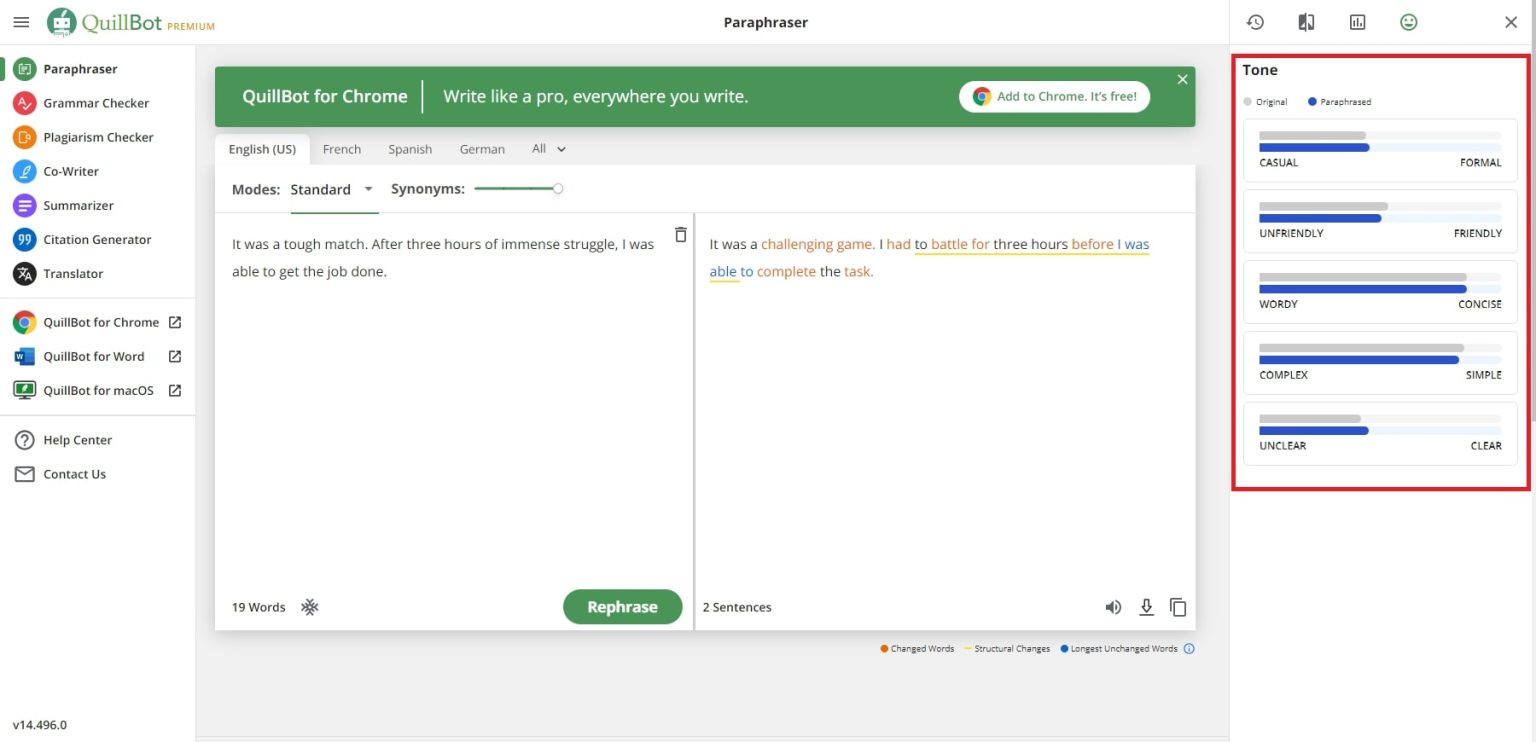Select the tone smiley face icon
This screenshot has height=742, width=1536.
[x=1408, y=22]
